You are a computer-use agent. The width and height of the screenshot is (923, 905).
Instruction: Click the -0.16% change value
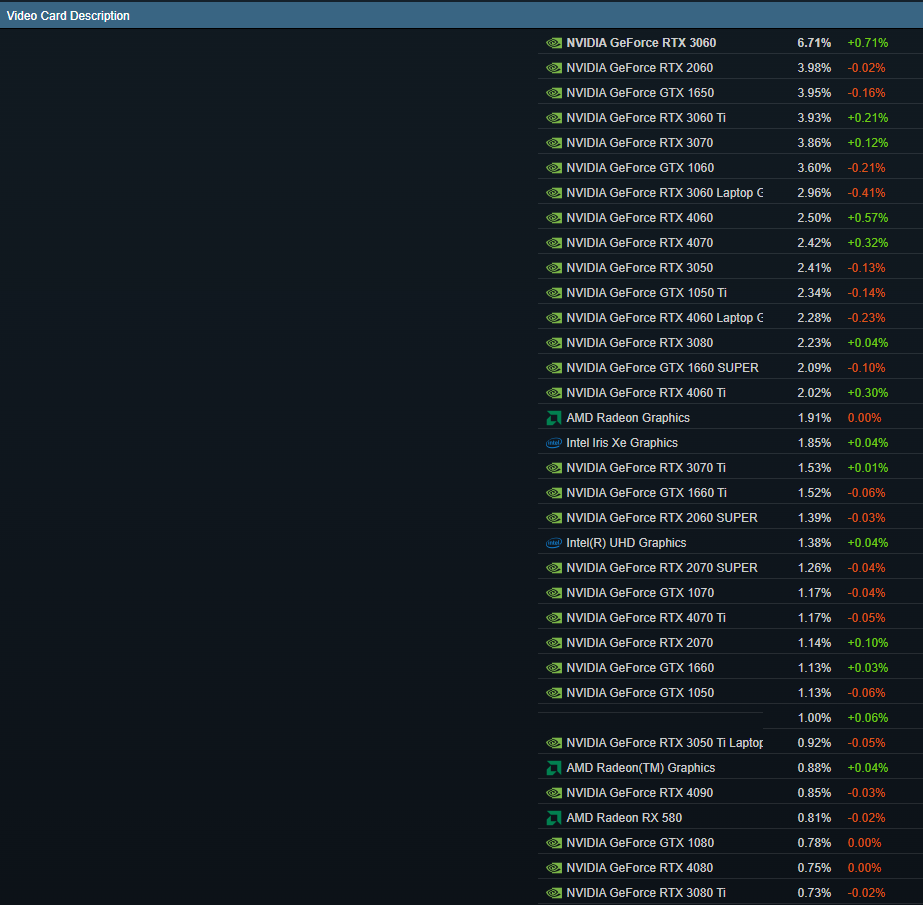pos(866,93)
